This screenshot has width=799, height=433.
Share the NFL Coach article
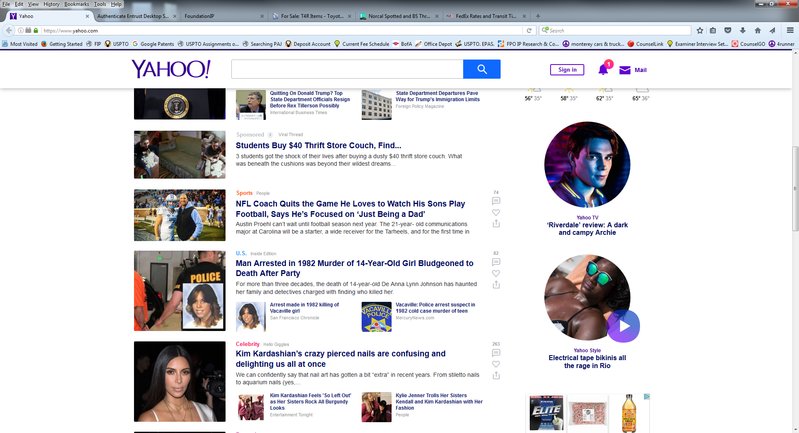point(496,224)
